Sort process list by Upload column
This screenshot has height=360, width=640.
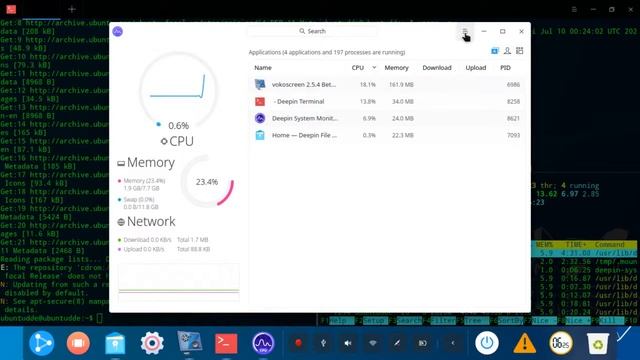pyautogui.click(x=476, y=68)
